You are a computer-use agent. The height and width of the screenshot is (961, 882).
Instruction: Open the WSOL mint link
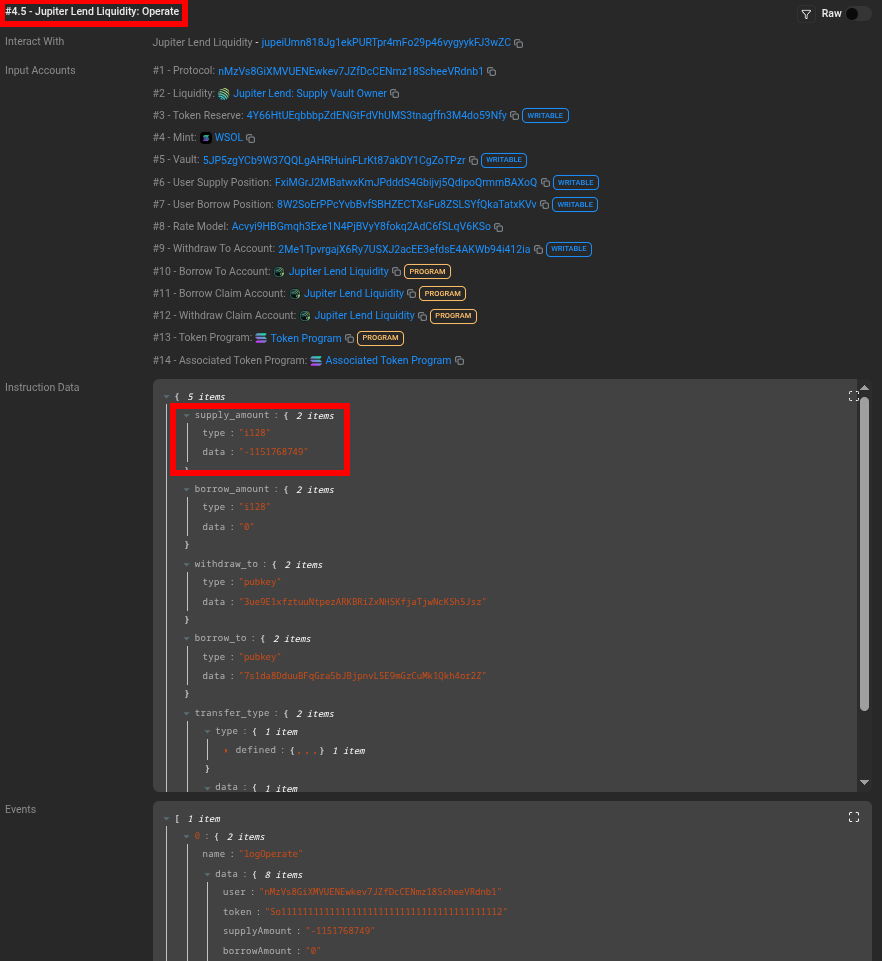229,137
